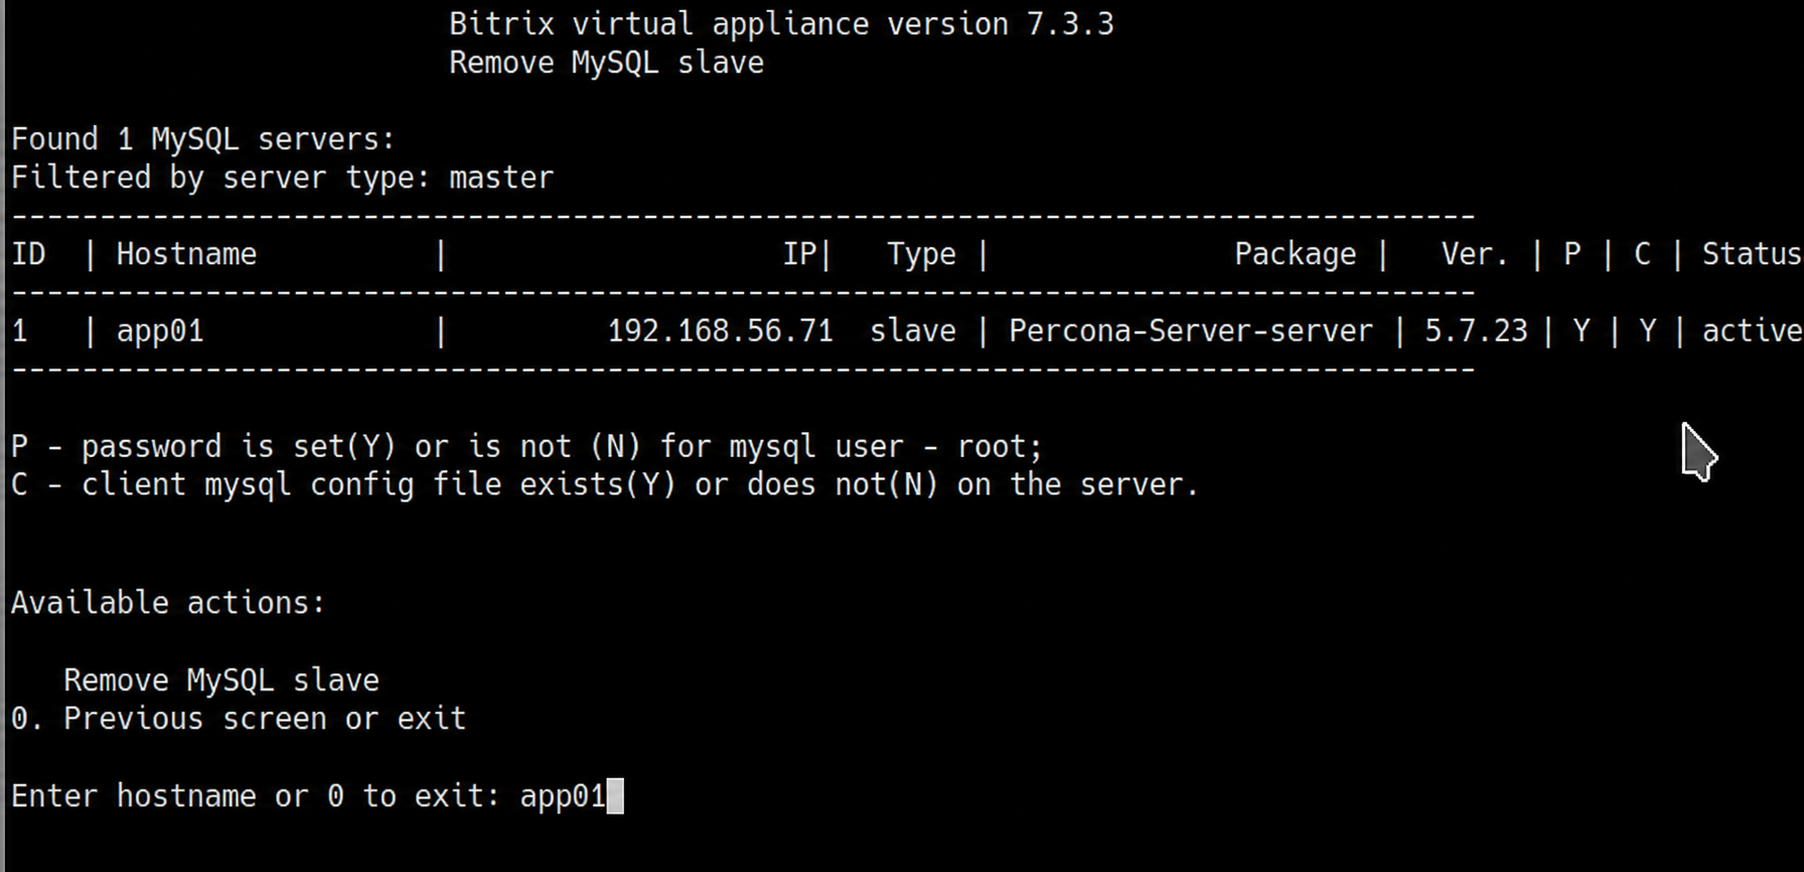Click the Status column header
The height and width of the screenshot is (872, 1804).
(x=1752, y=254)
